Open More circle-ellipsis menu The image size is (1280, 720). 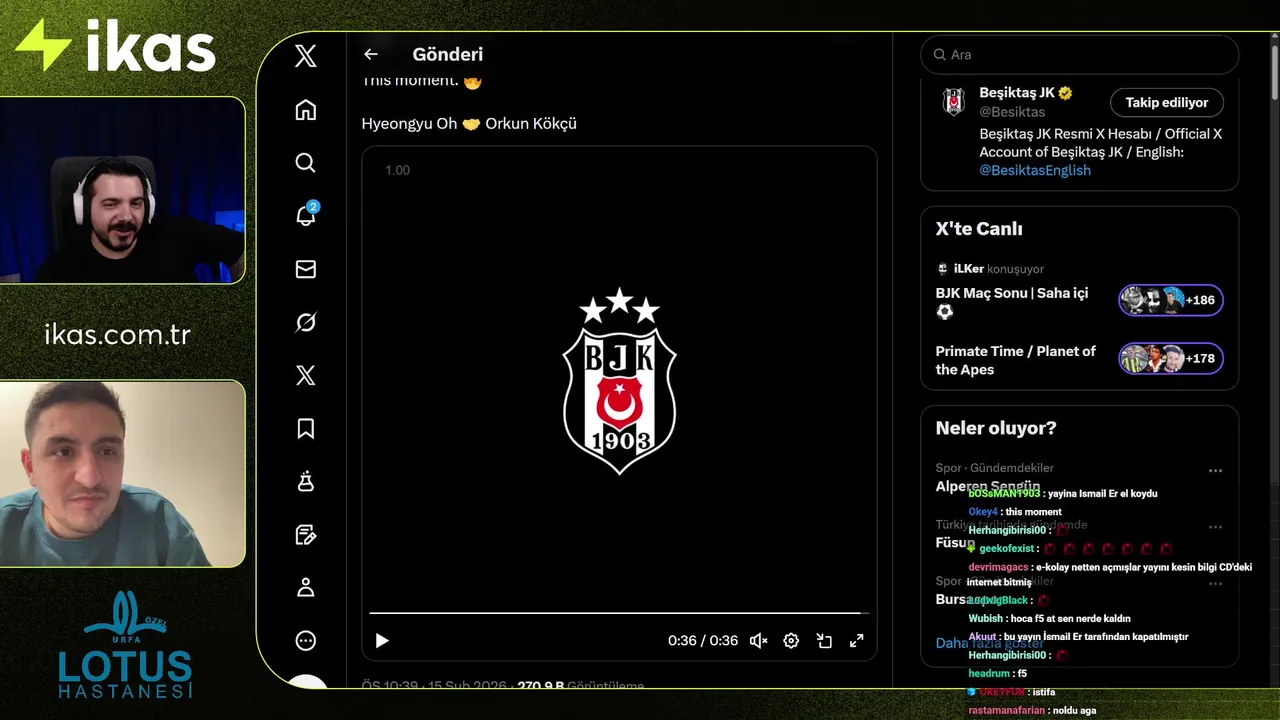pyautogui.click(x=306, y=641)
